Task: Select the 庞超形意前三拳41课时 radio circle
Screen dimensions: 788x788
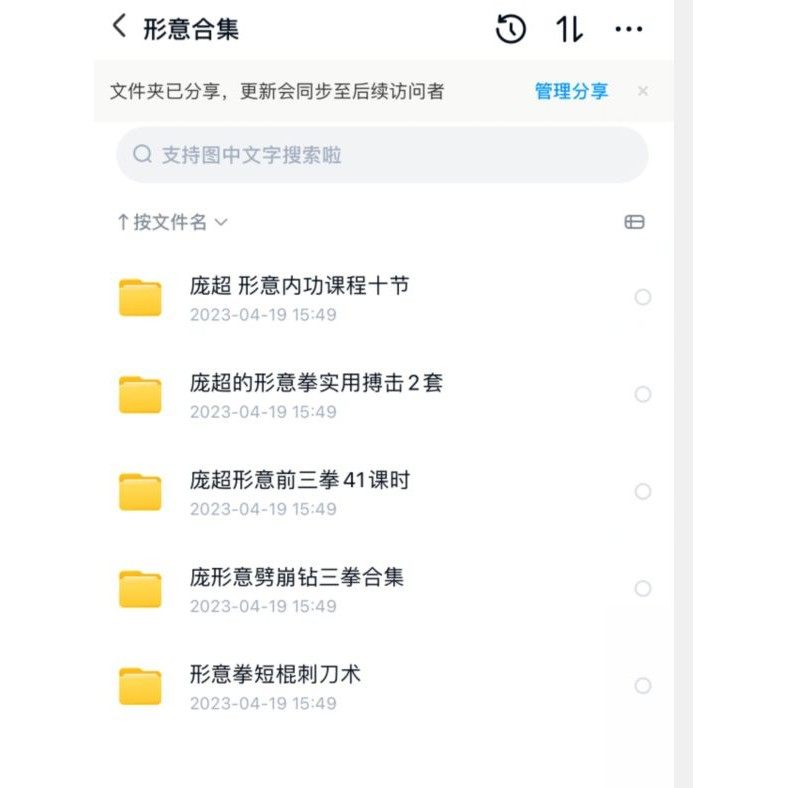Action: [643, 491]
